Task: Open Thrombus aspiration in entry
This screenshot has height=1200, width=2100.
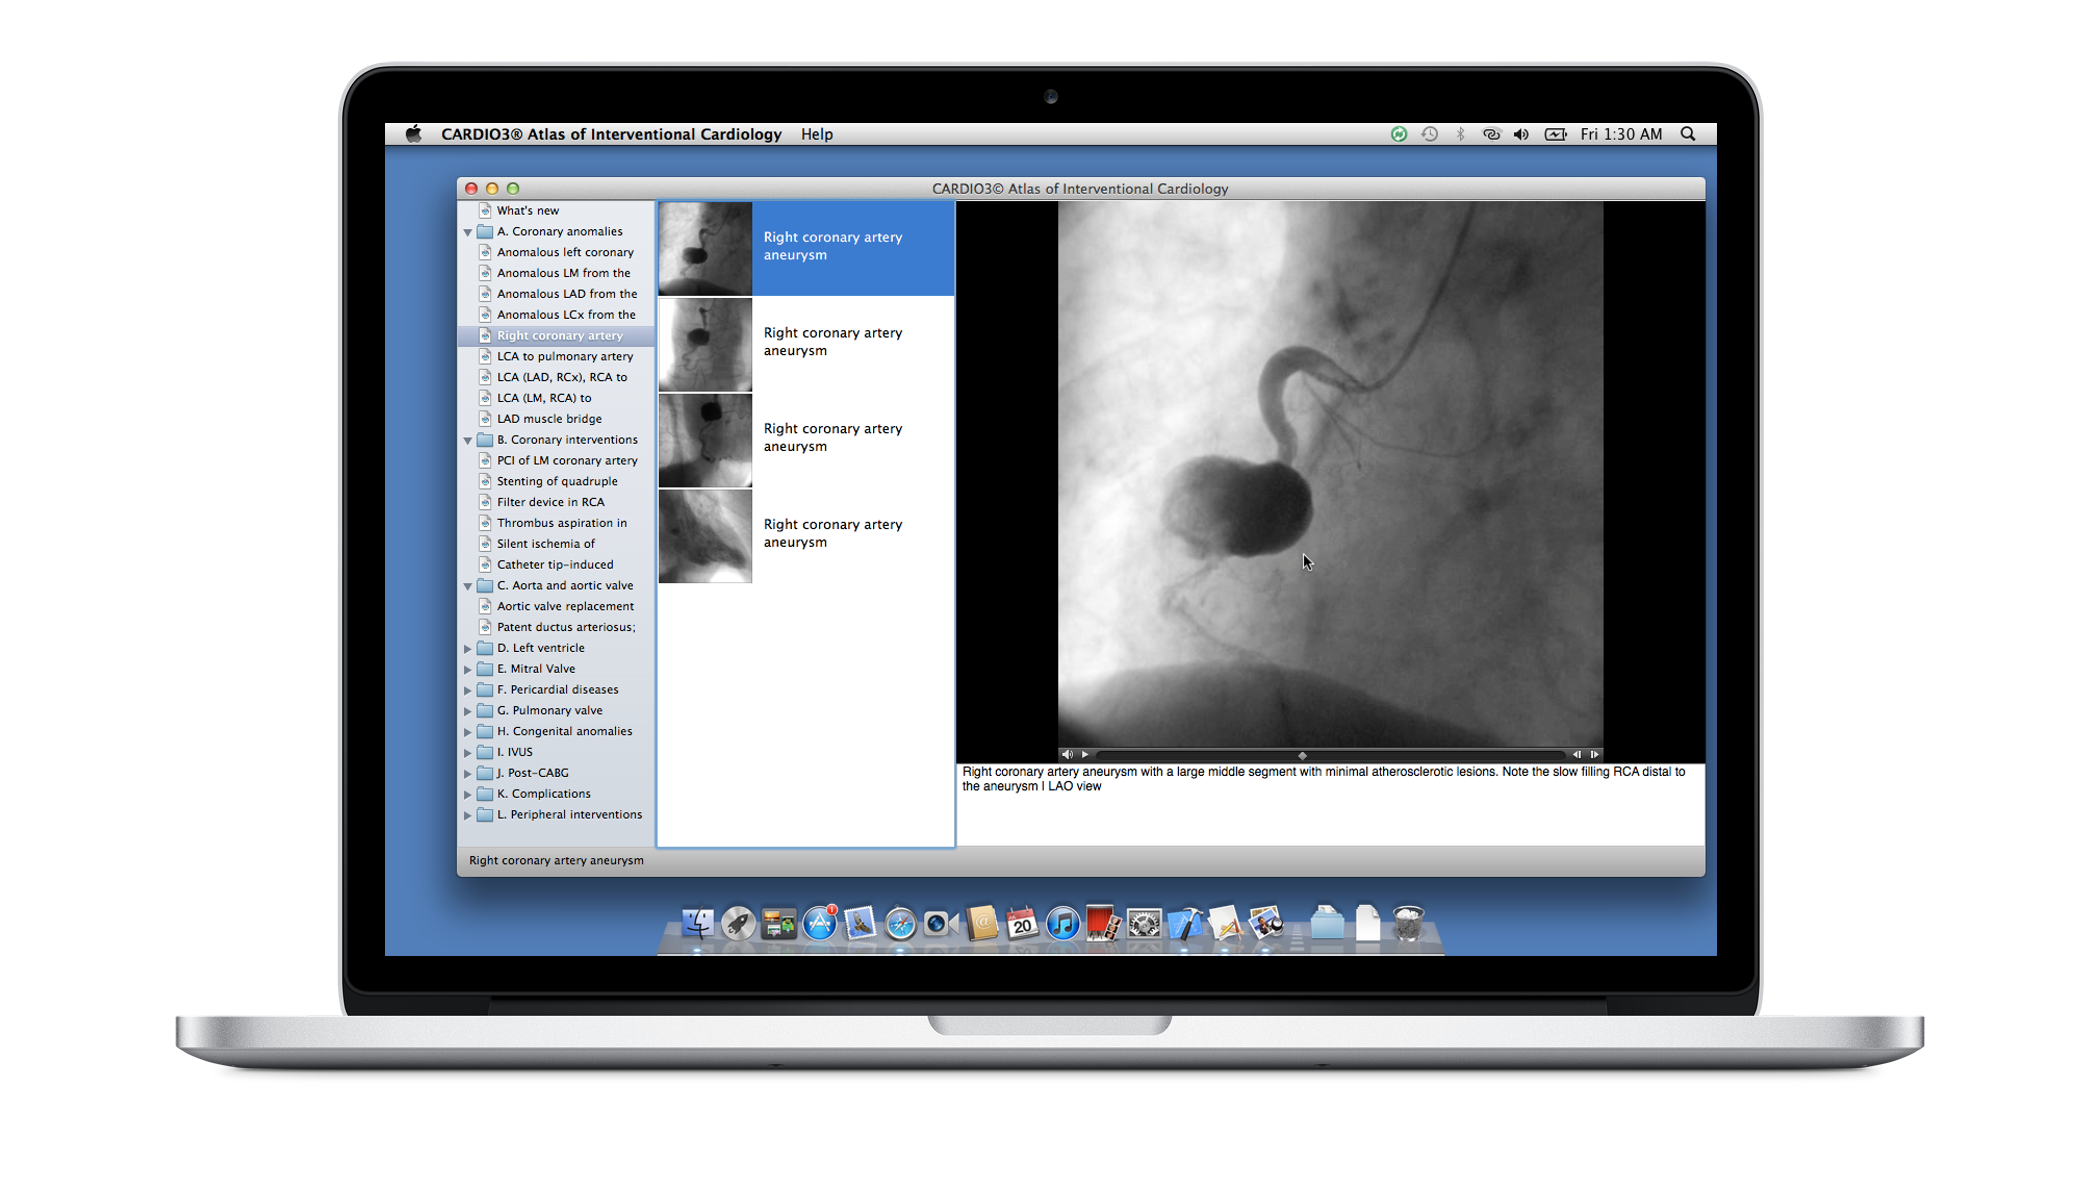Action: point(562,523)
